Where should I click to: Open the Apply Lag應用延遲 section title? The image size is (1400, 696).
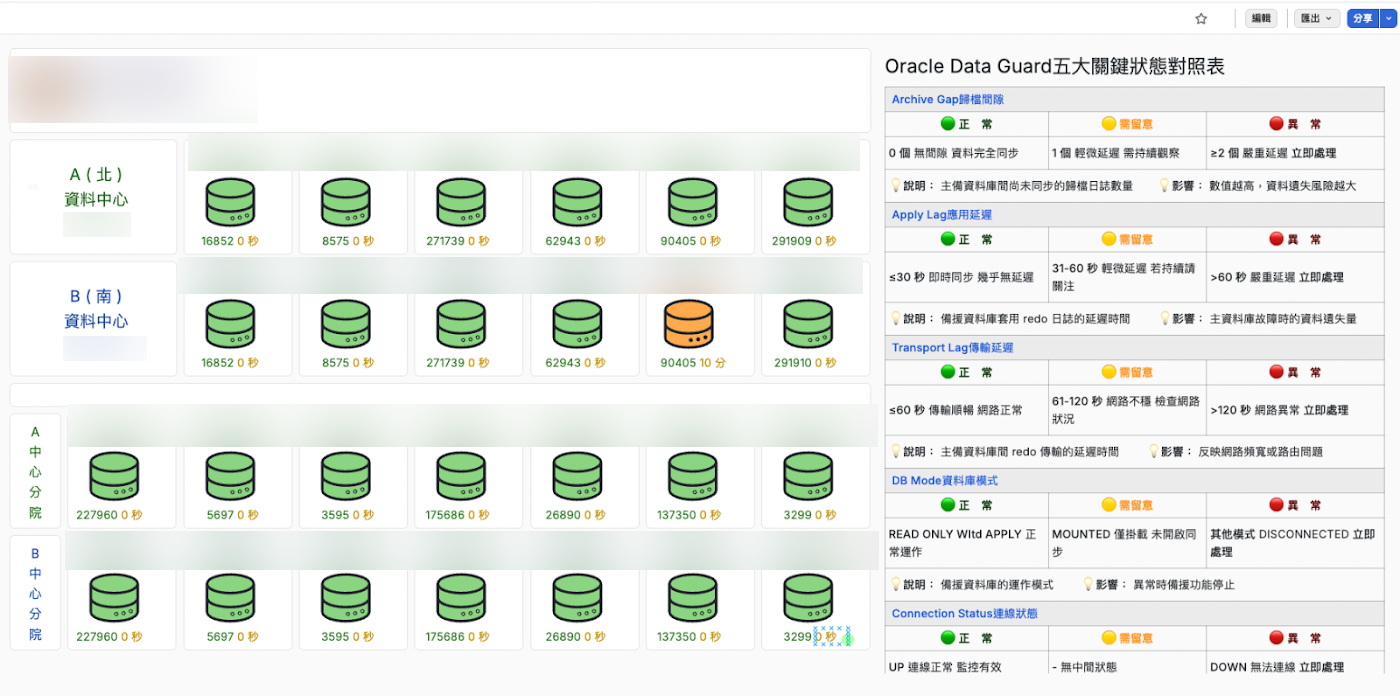941,215
